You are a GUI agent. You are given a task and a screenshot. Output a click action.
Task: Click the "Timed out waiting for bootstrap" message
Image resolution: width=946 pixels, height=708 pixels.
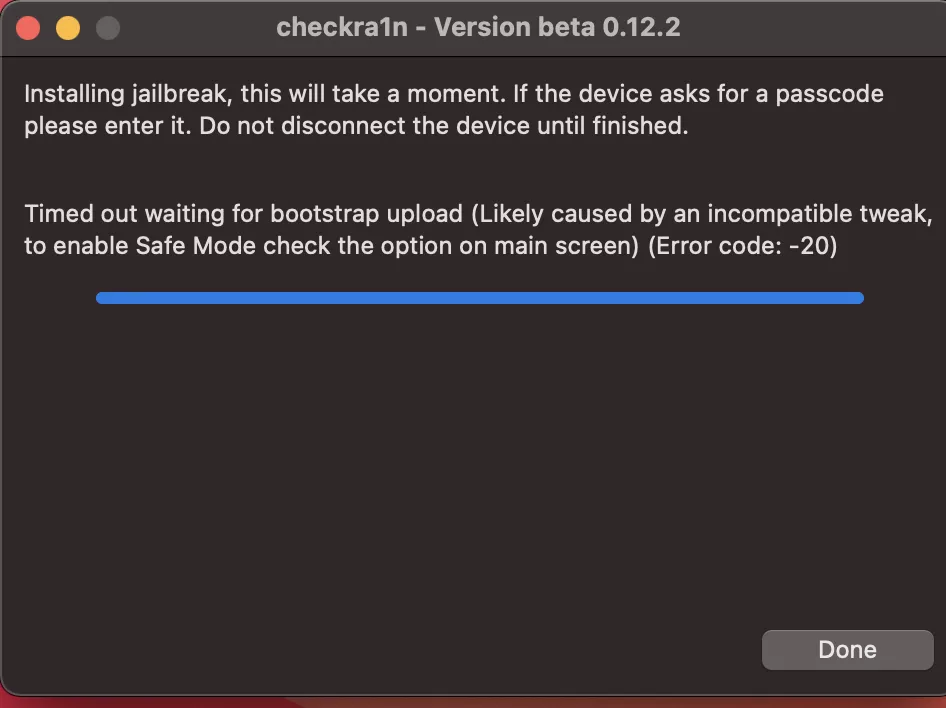point(243,214)
